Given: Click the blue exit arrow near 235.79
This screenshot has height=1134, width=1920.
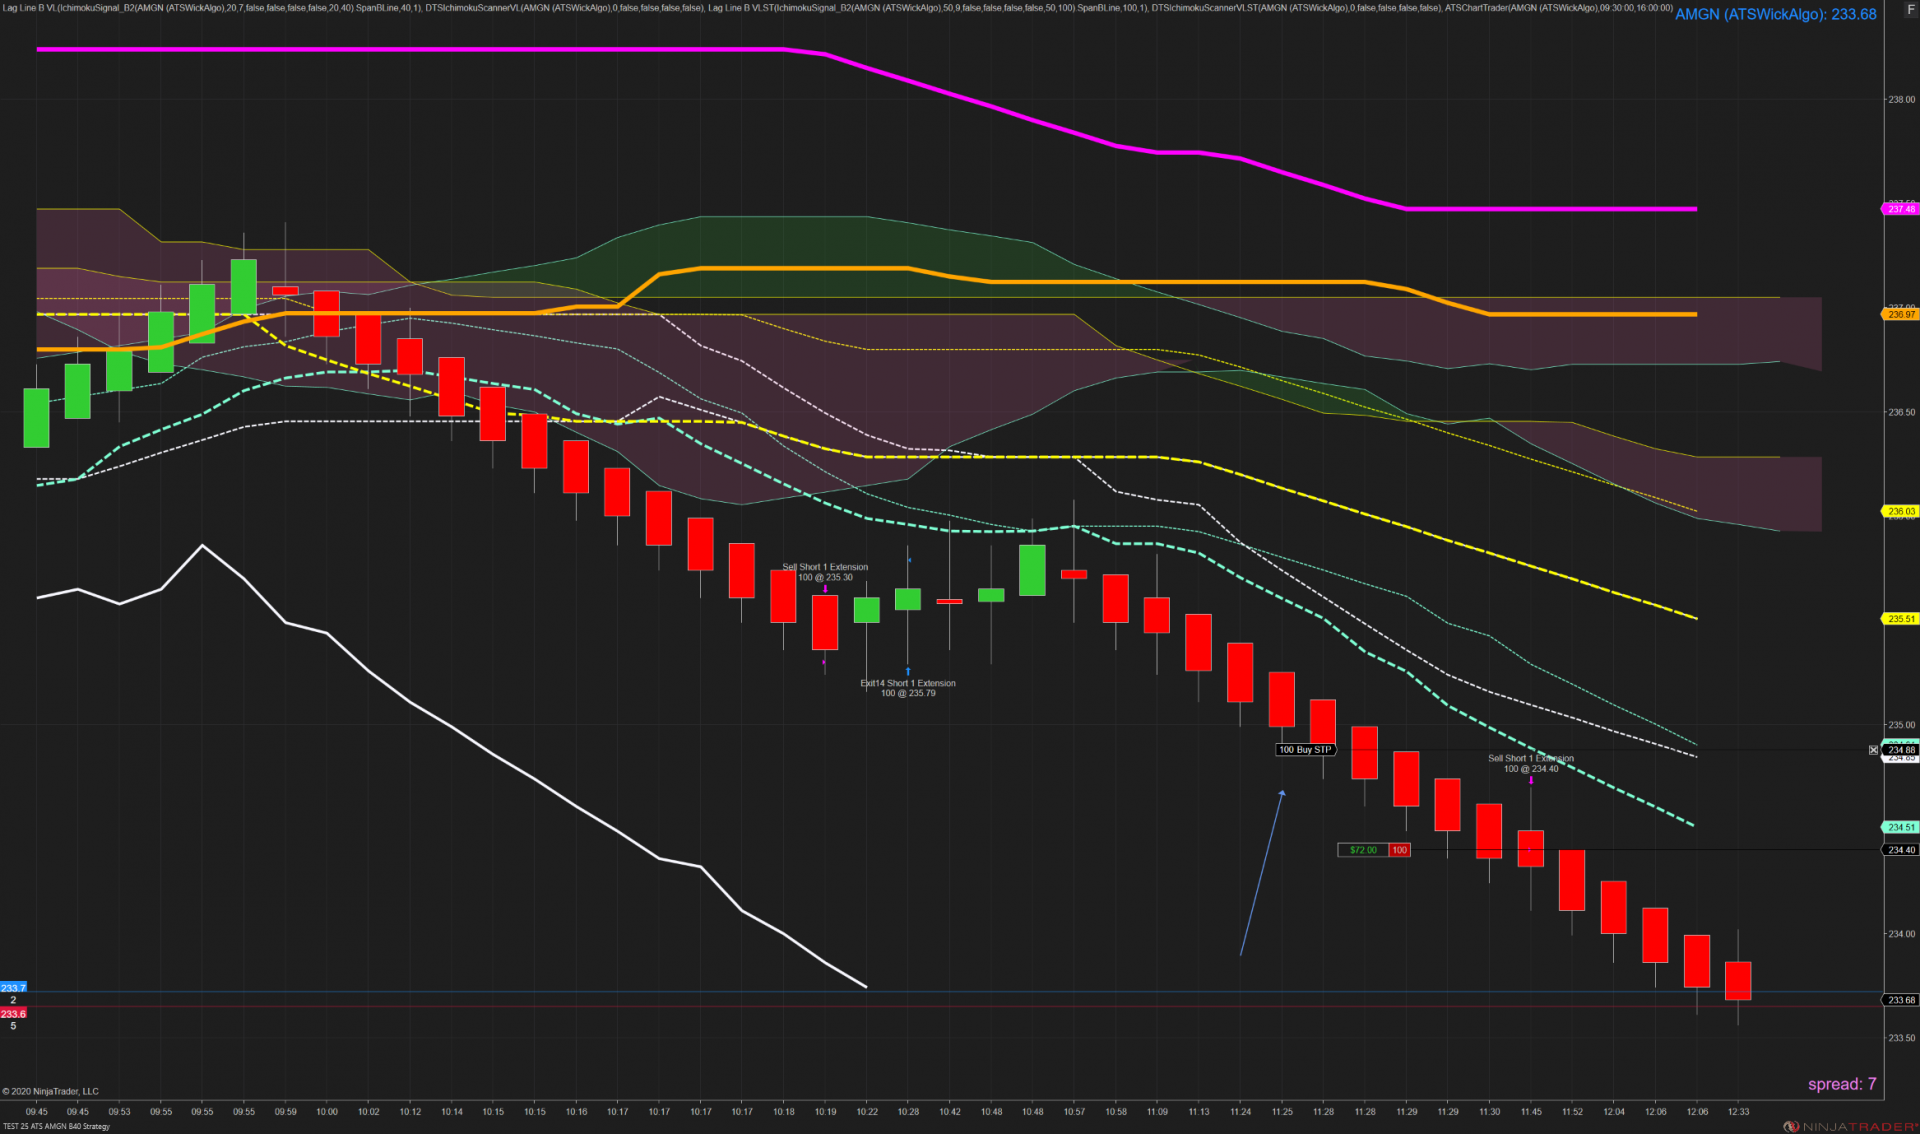Looking at the screenshot, I should click(x=908, y=671).
